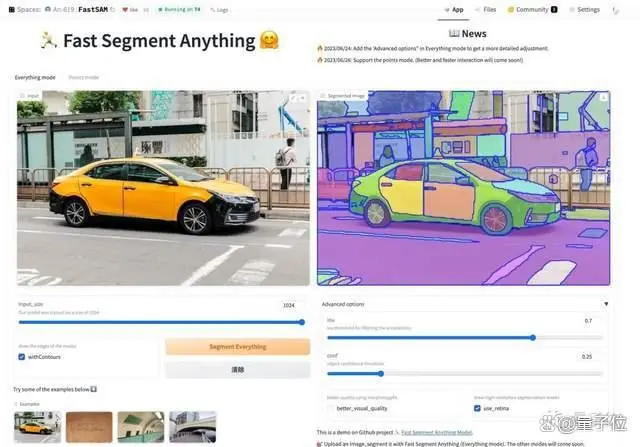Switch to the App tab
640x447 pixels.
point(453,10)
